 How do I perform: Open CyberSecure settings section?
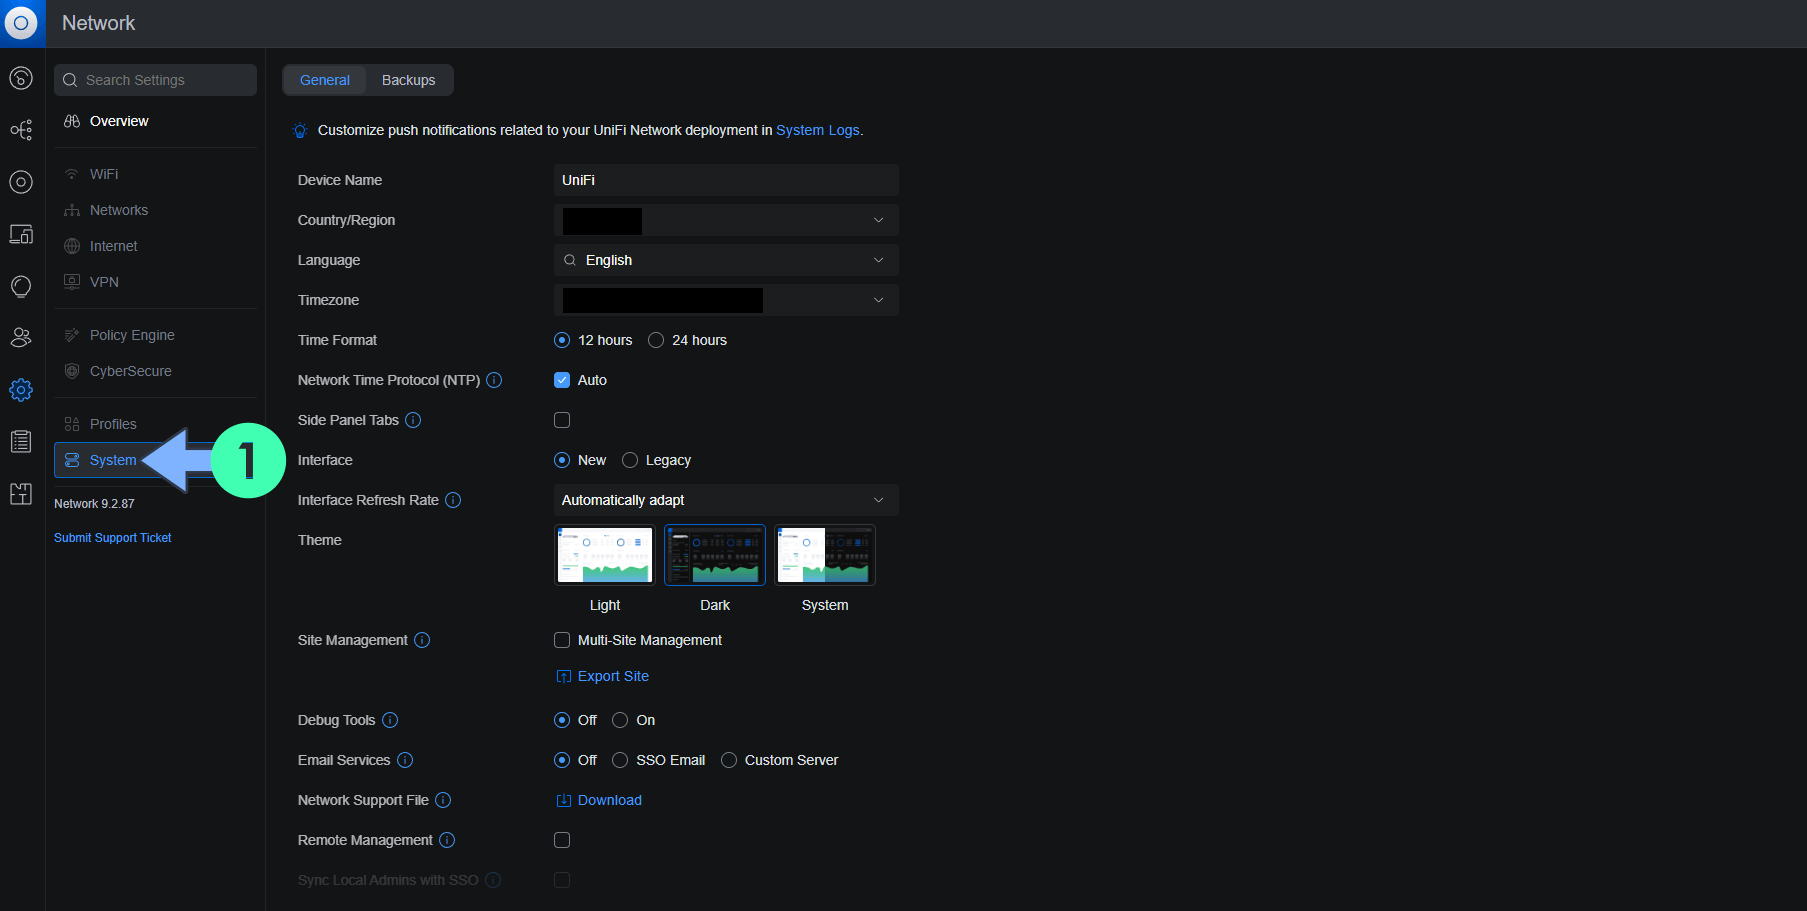pyautogui.click(x=155, y=371)
